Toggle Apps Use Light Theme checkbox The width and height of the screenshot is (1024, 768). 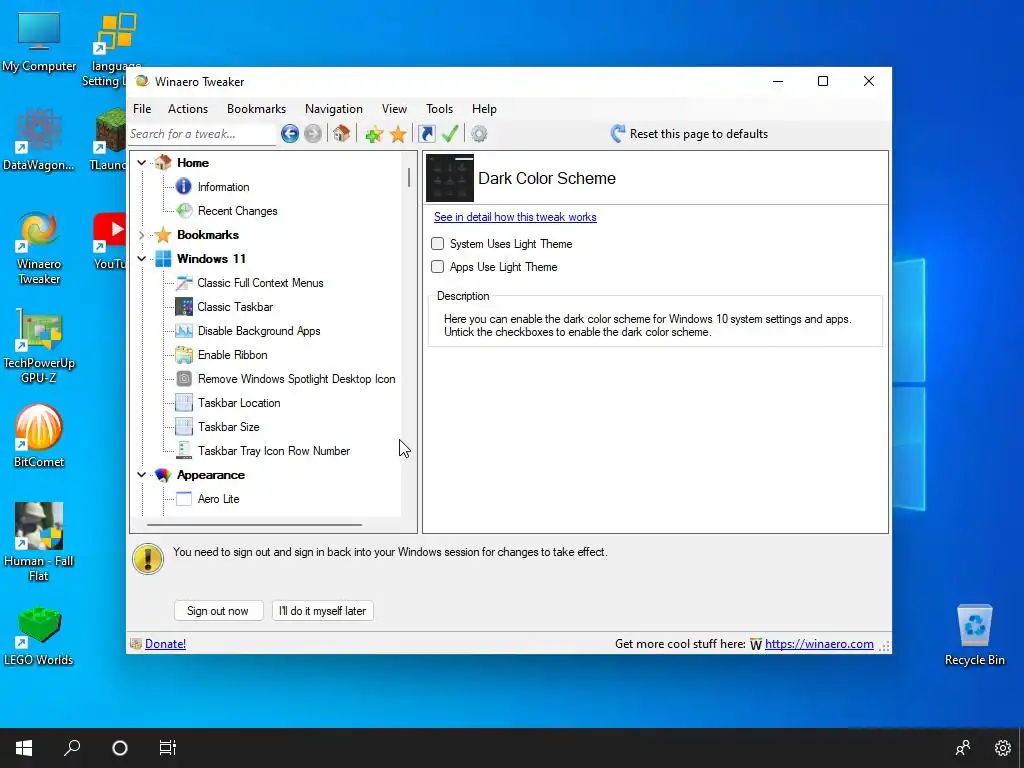[x=438, y=266]
